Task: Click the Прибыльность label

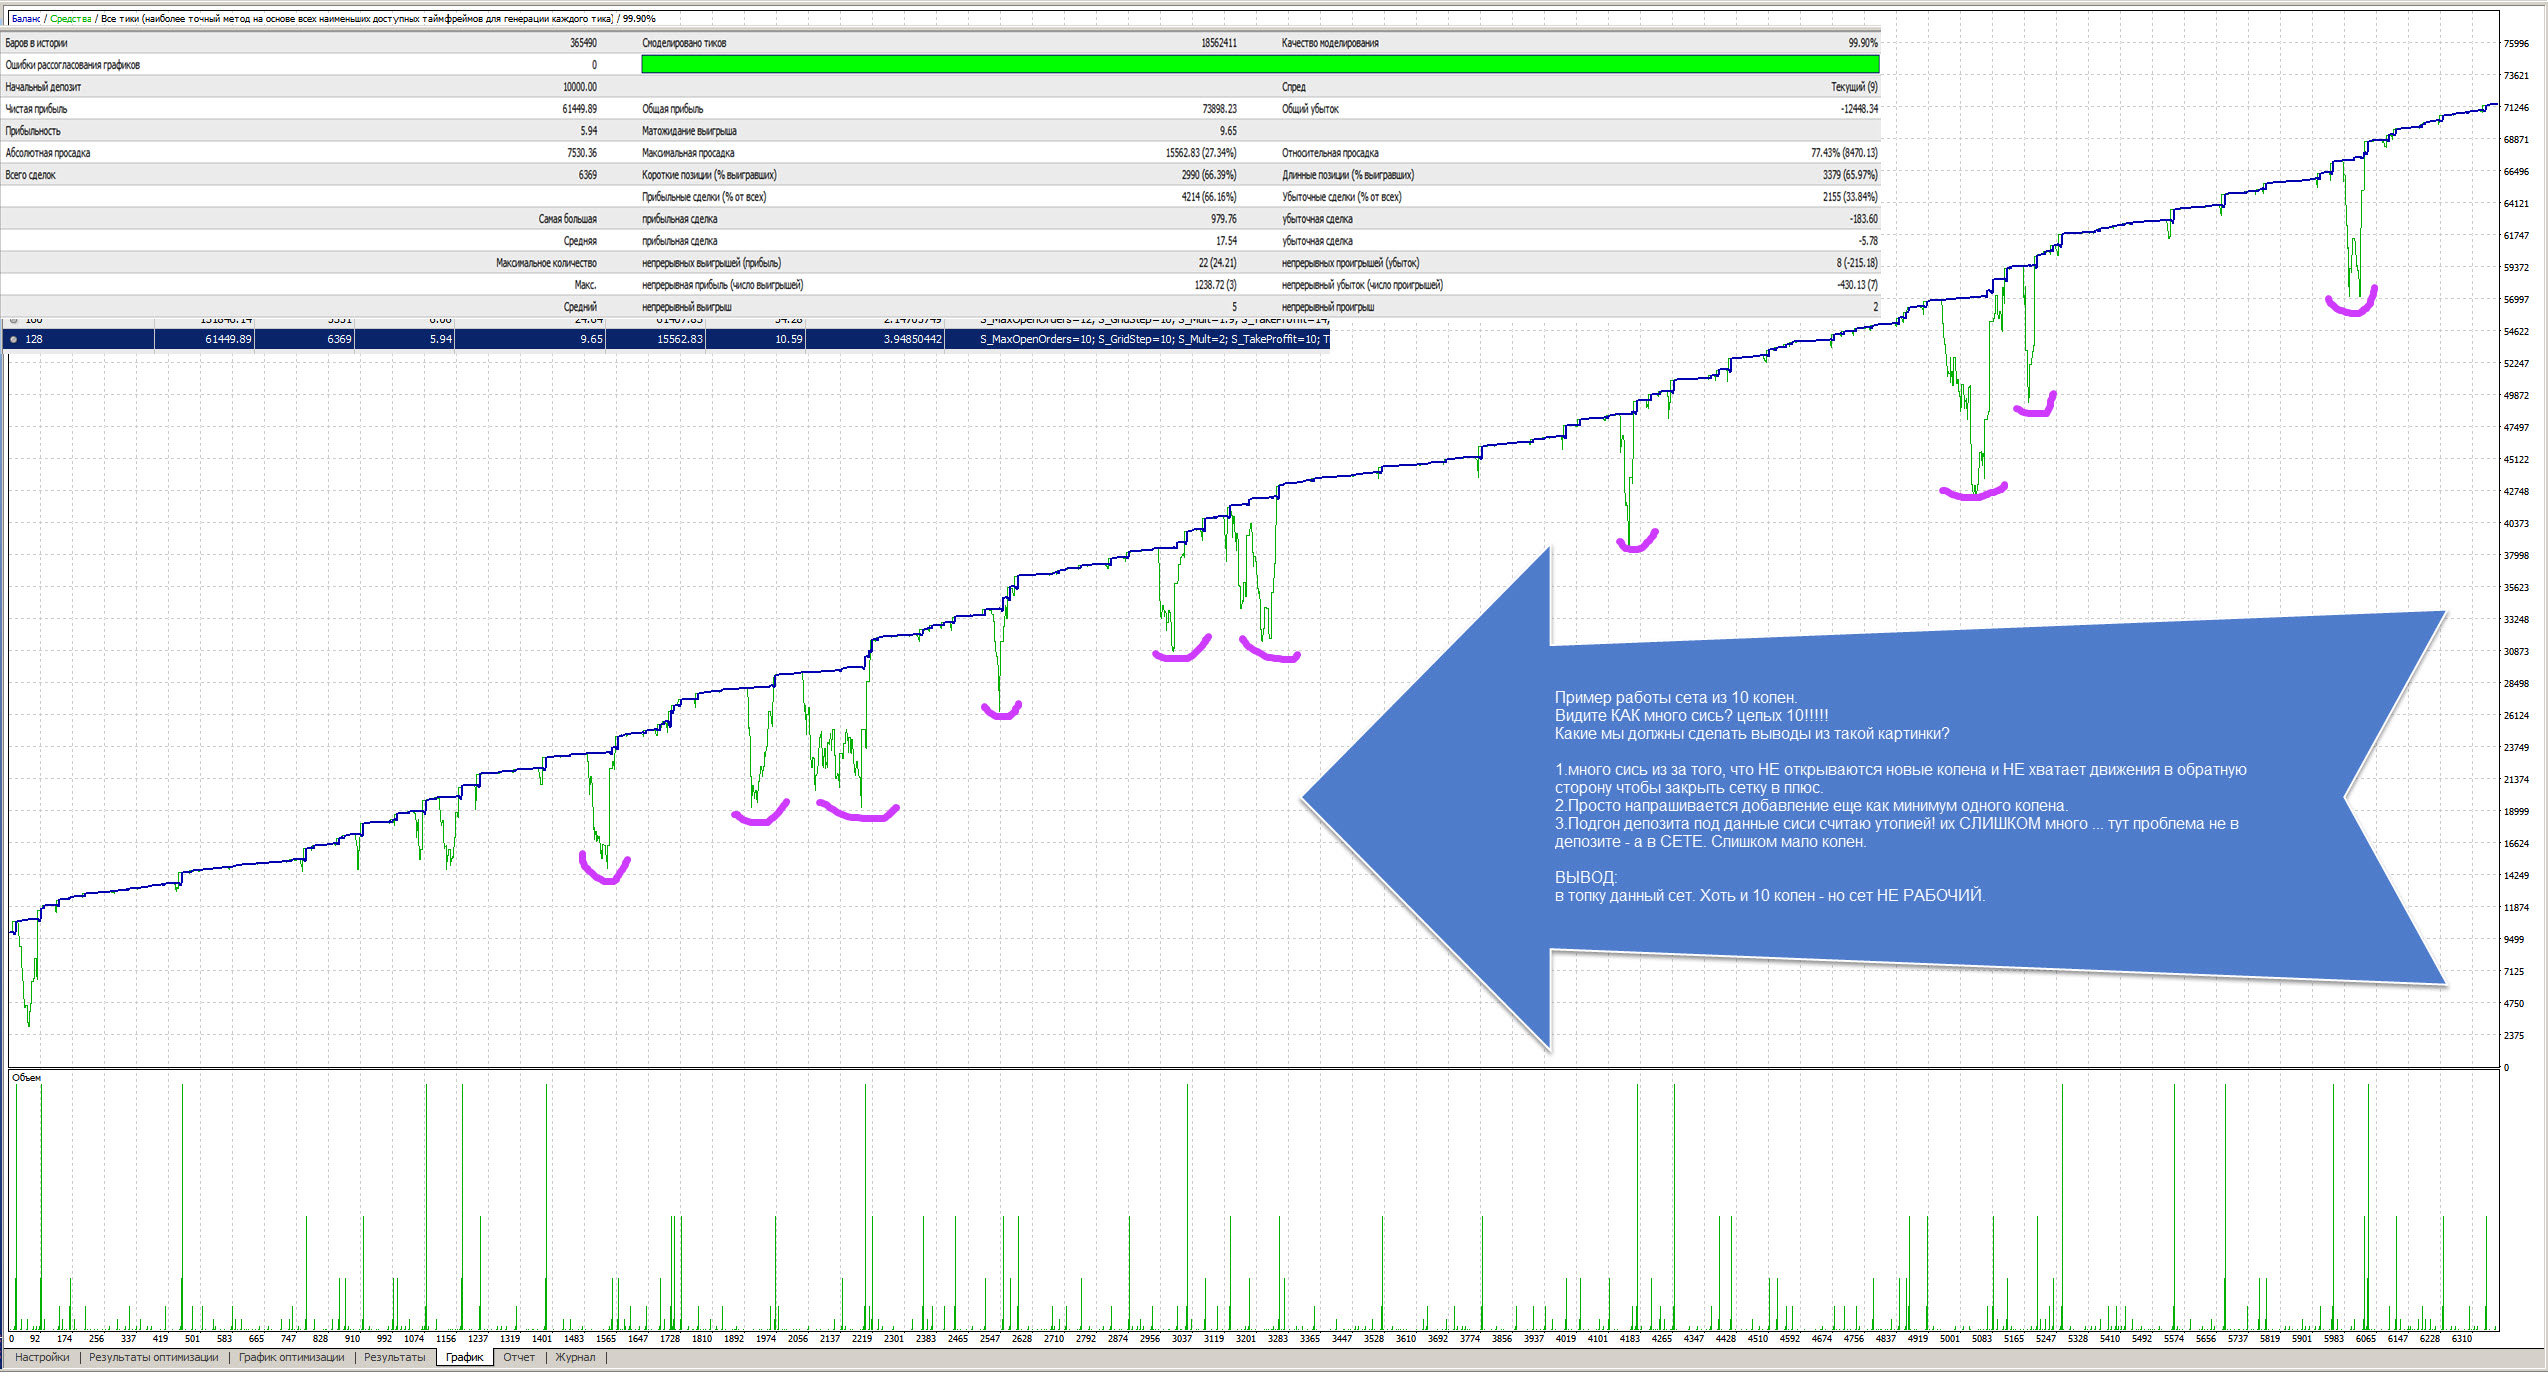Action: [33, 131]
